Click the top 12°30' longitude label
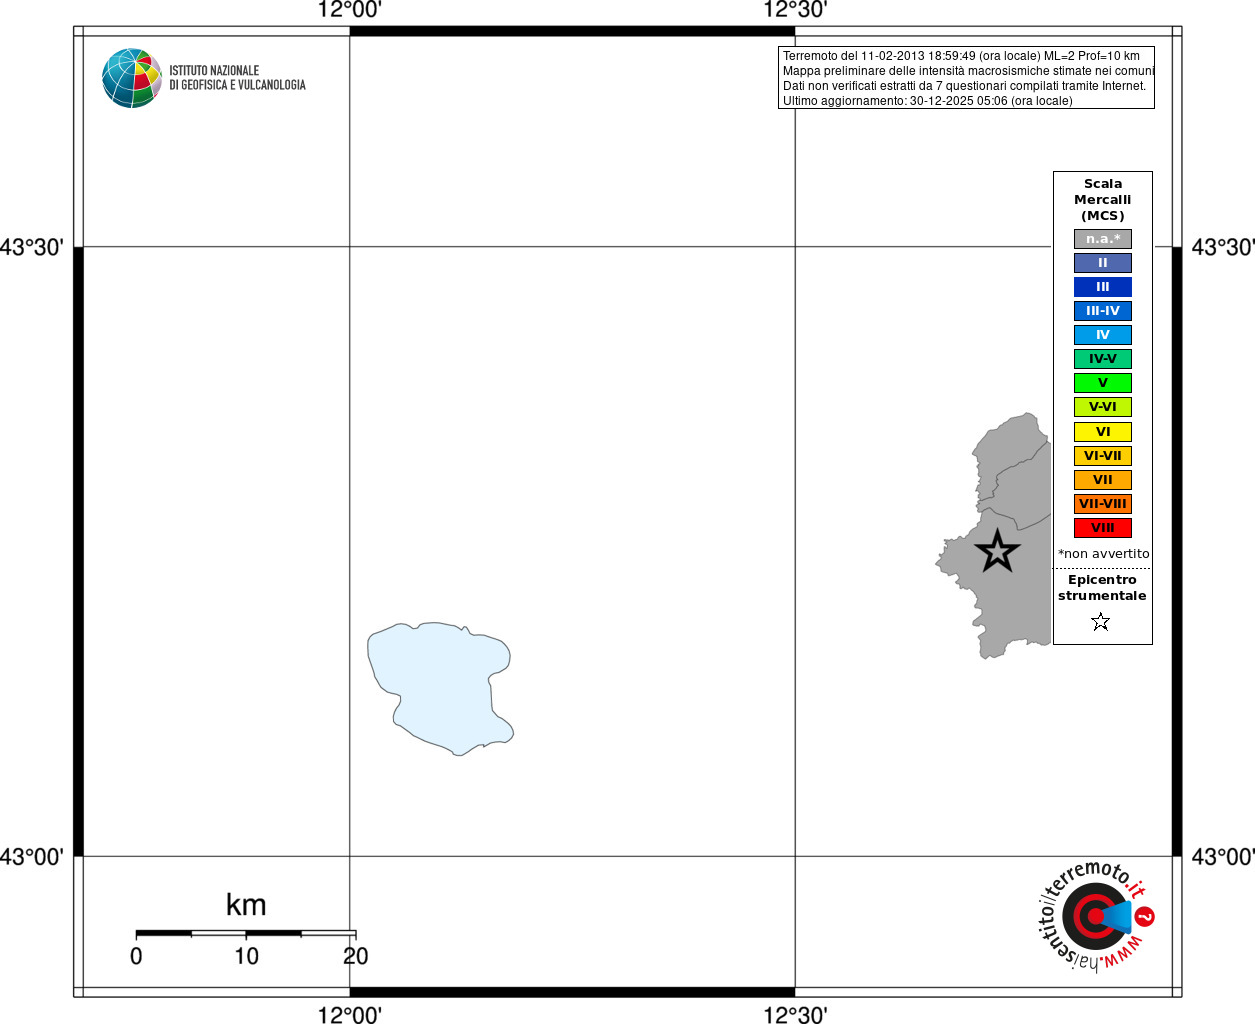 coord(795,10)
